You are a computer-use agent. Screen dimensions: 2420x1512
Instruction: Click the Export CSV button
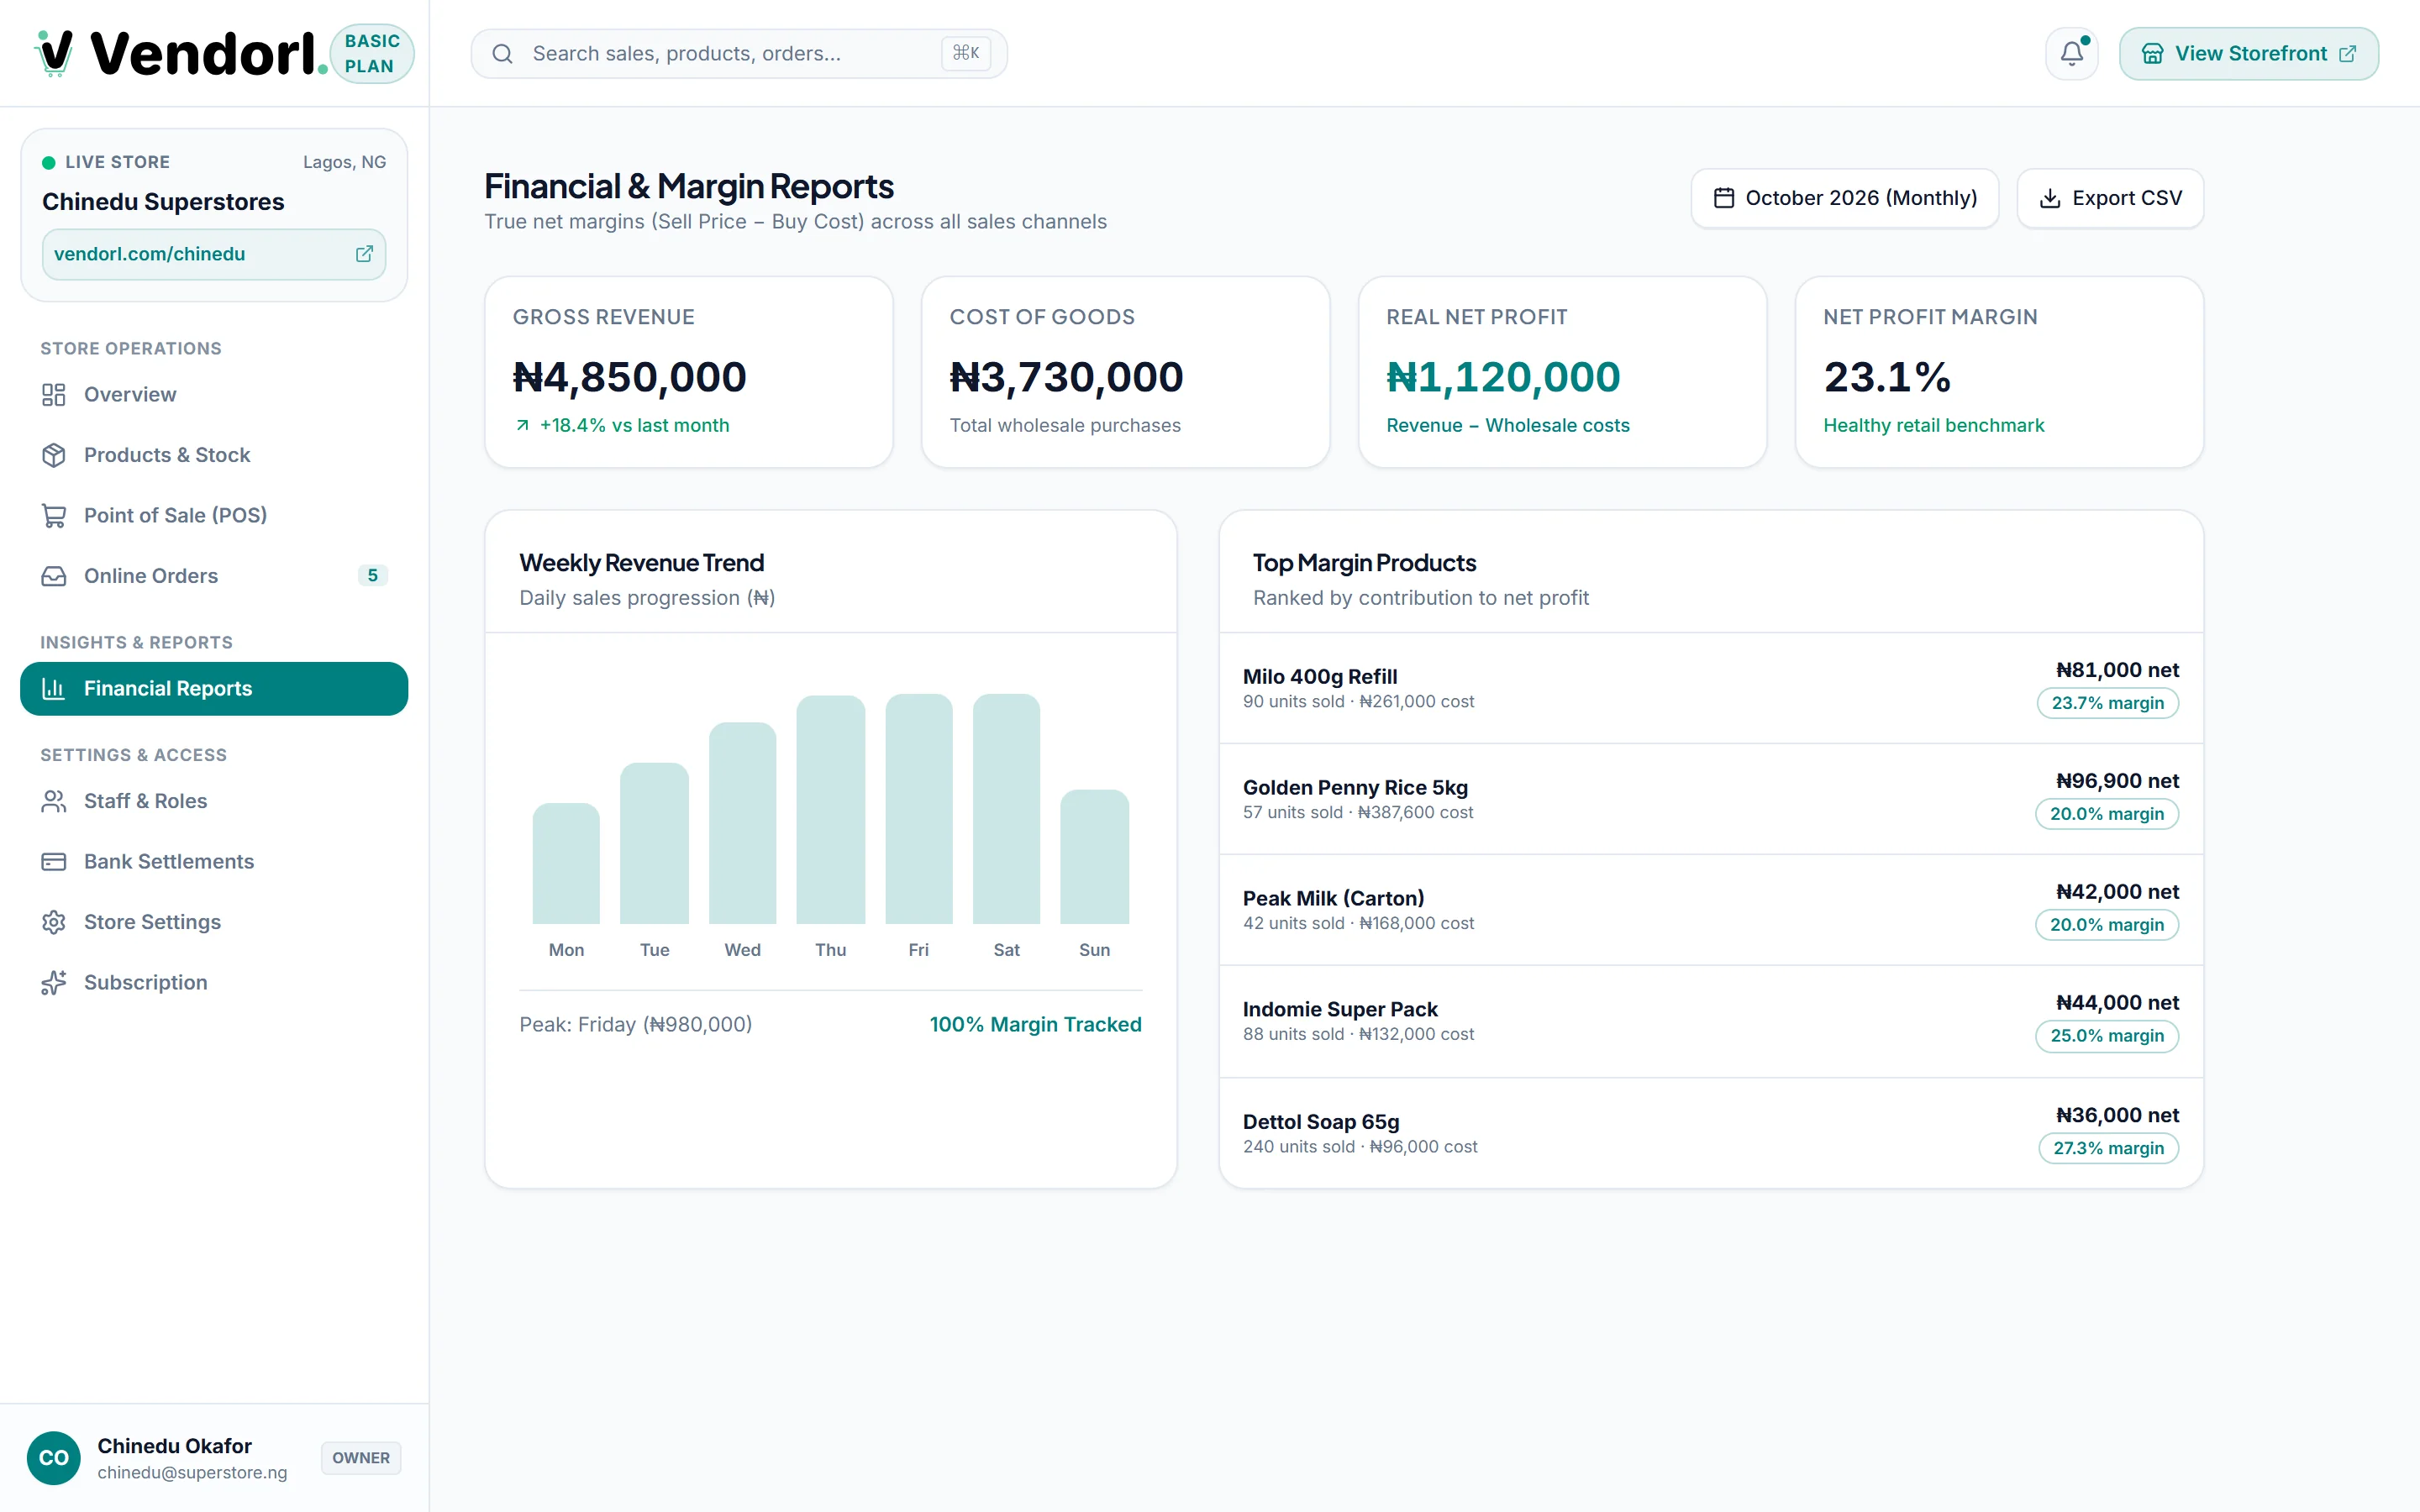pos(2110,198)
